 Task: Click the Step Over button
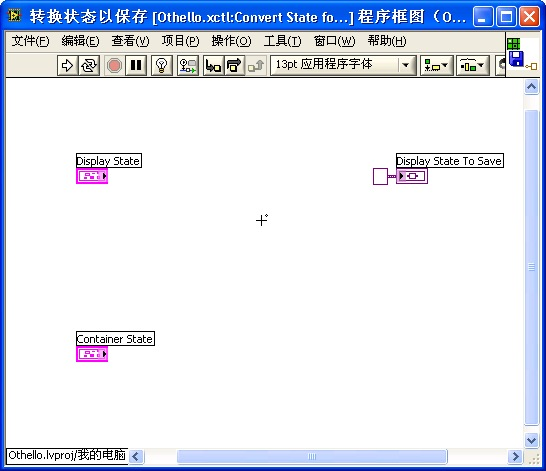[234, 65]
